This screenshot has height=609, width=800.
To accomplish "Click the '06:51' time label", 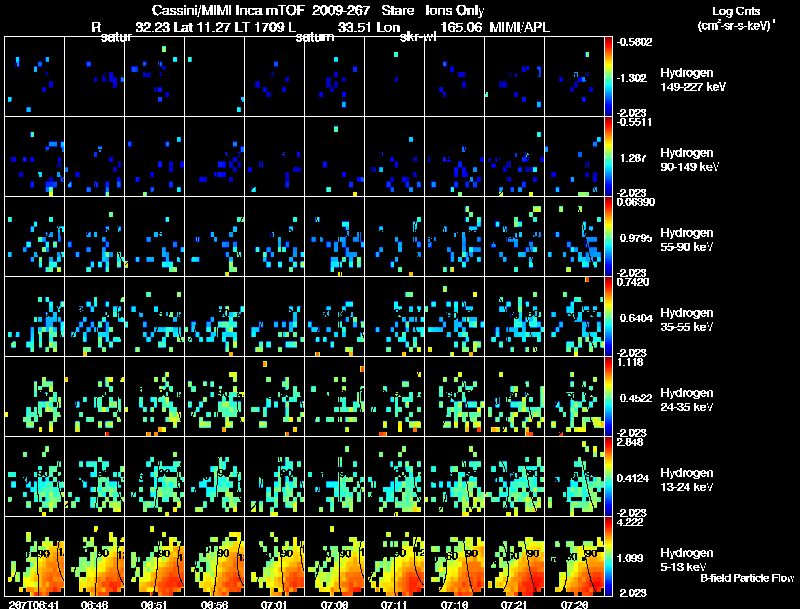I will point(155,604).
